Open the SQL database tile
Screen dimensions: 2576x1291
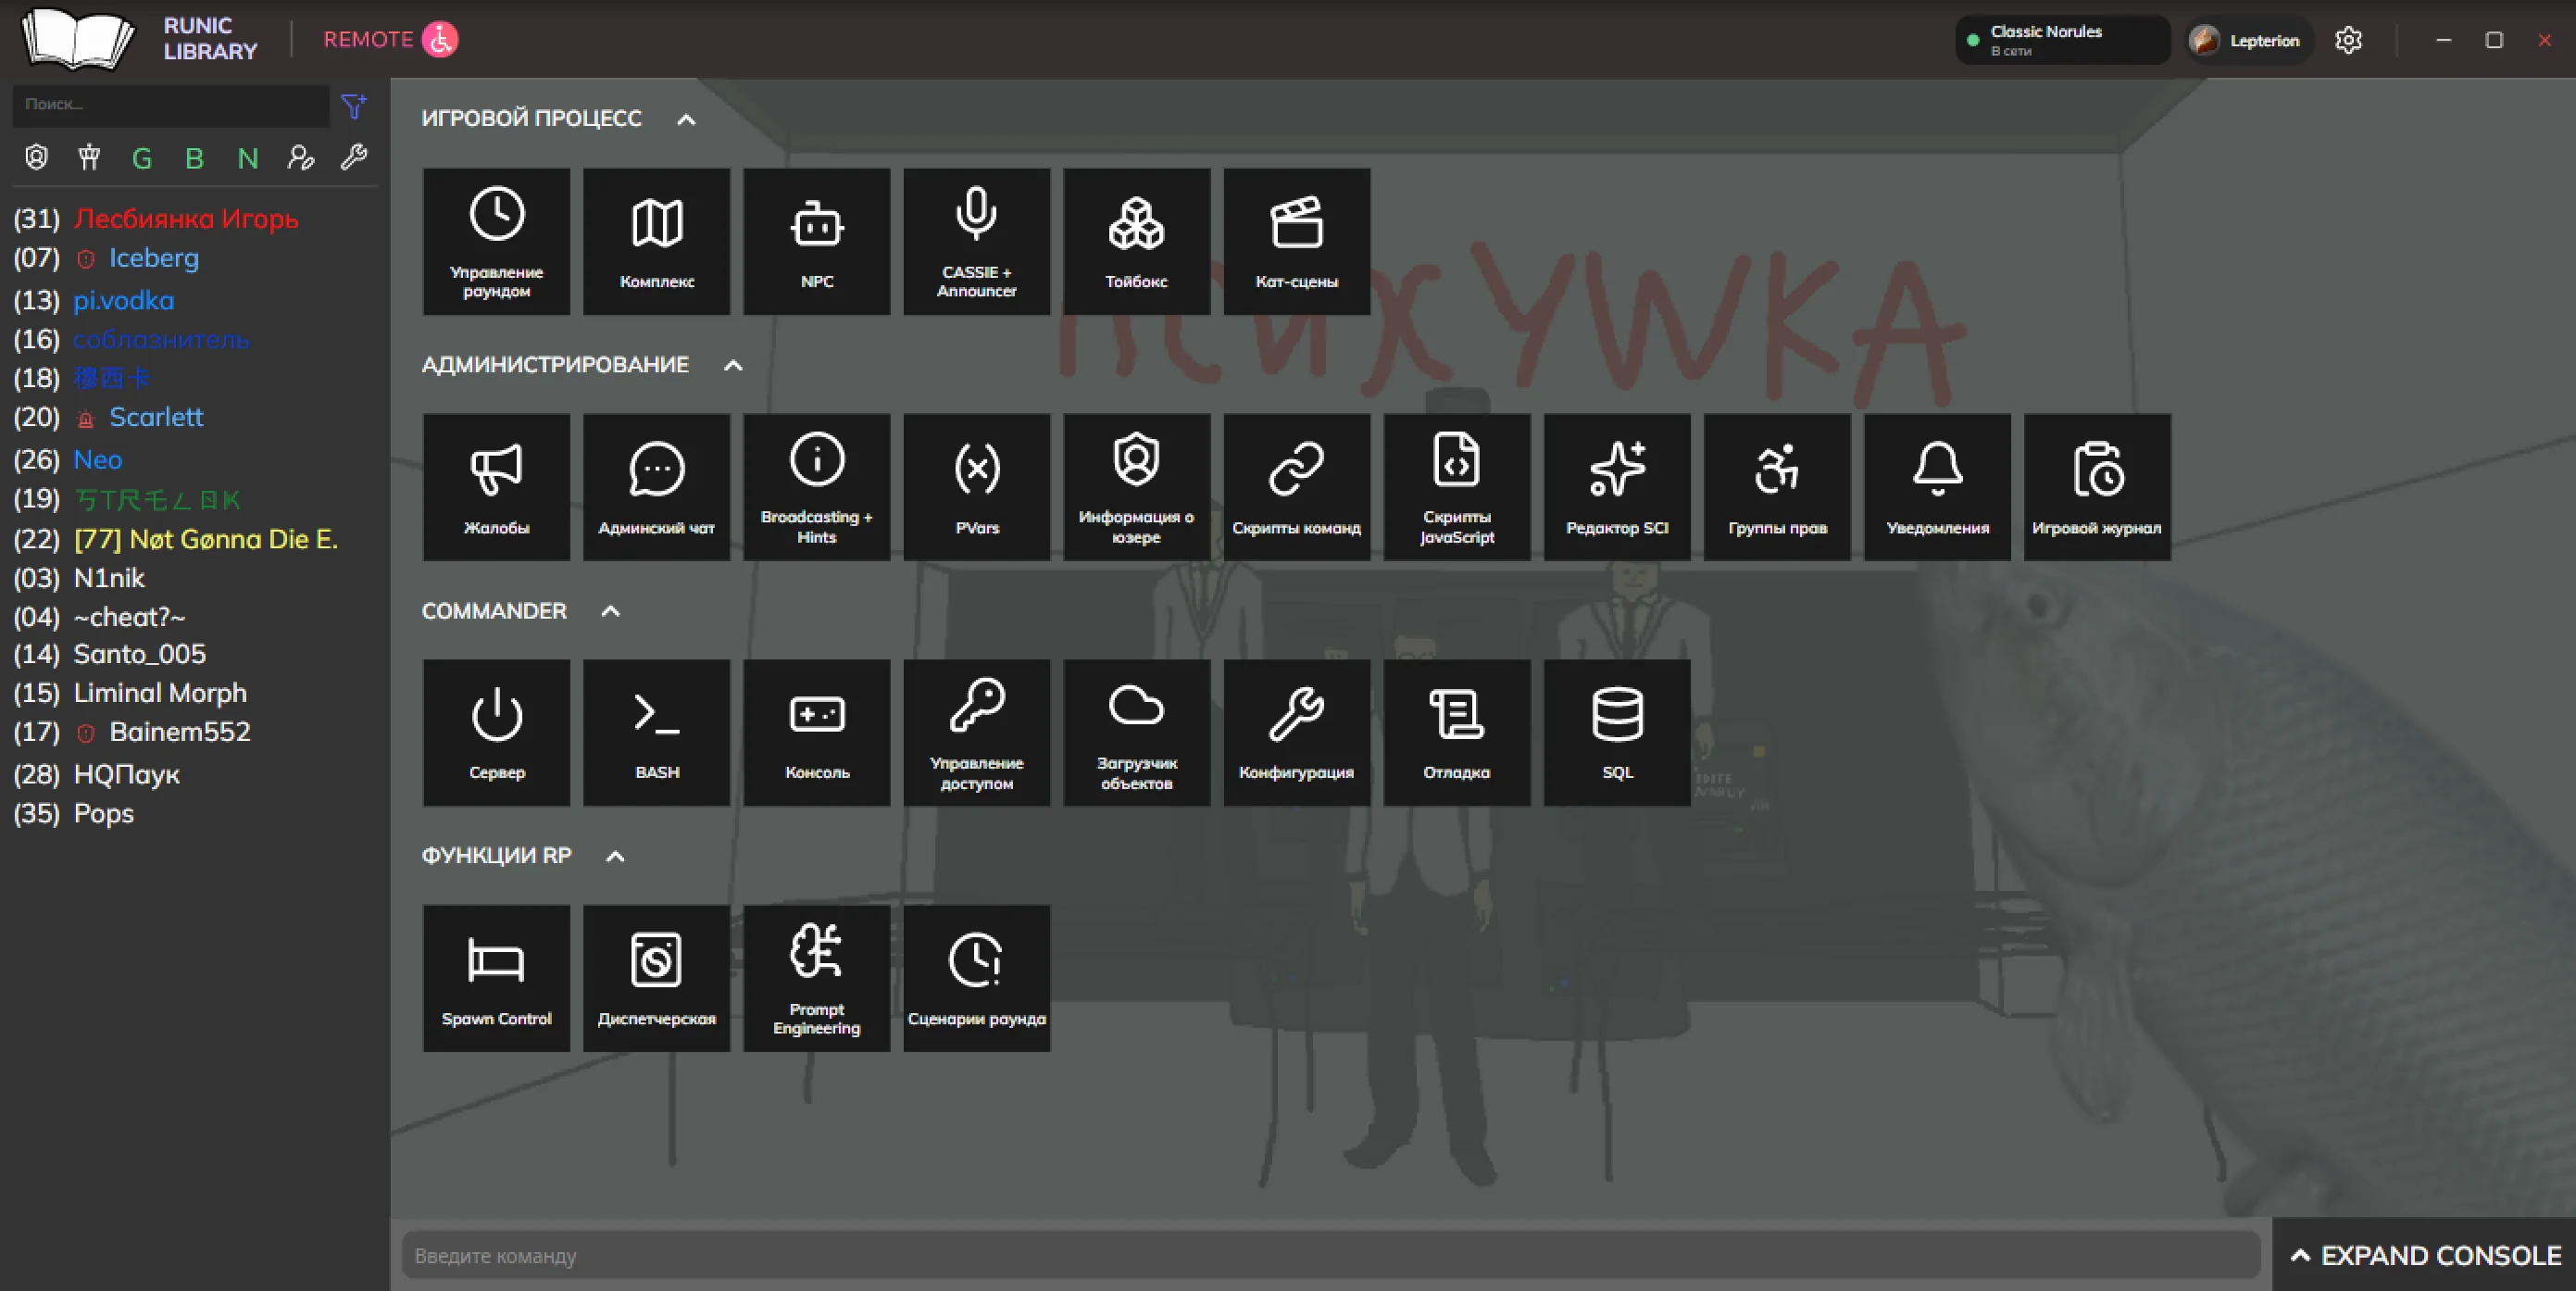(x=1617, y=732)
